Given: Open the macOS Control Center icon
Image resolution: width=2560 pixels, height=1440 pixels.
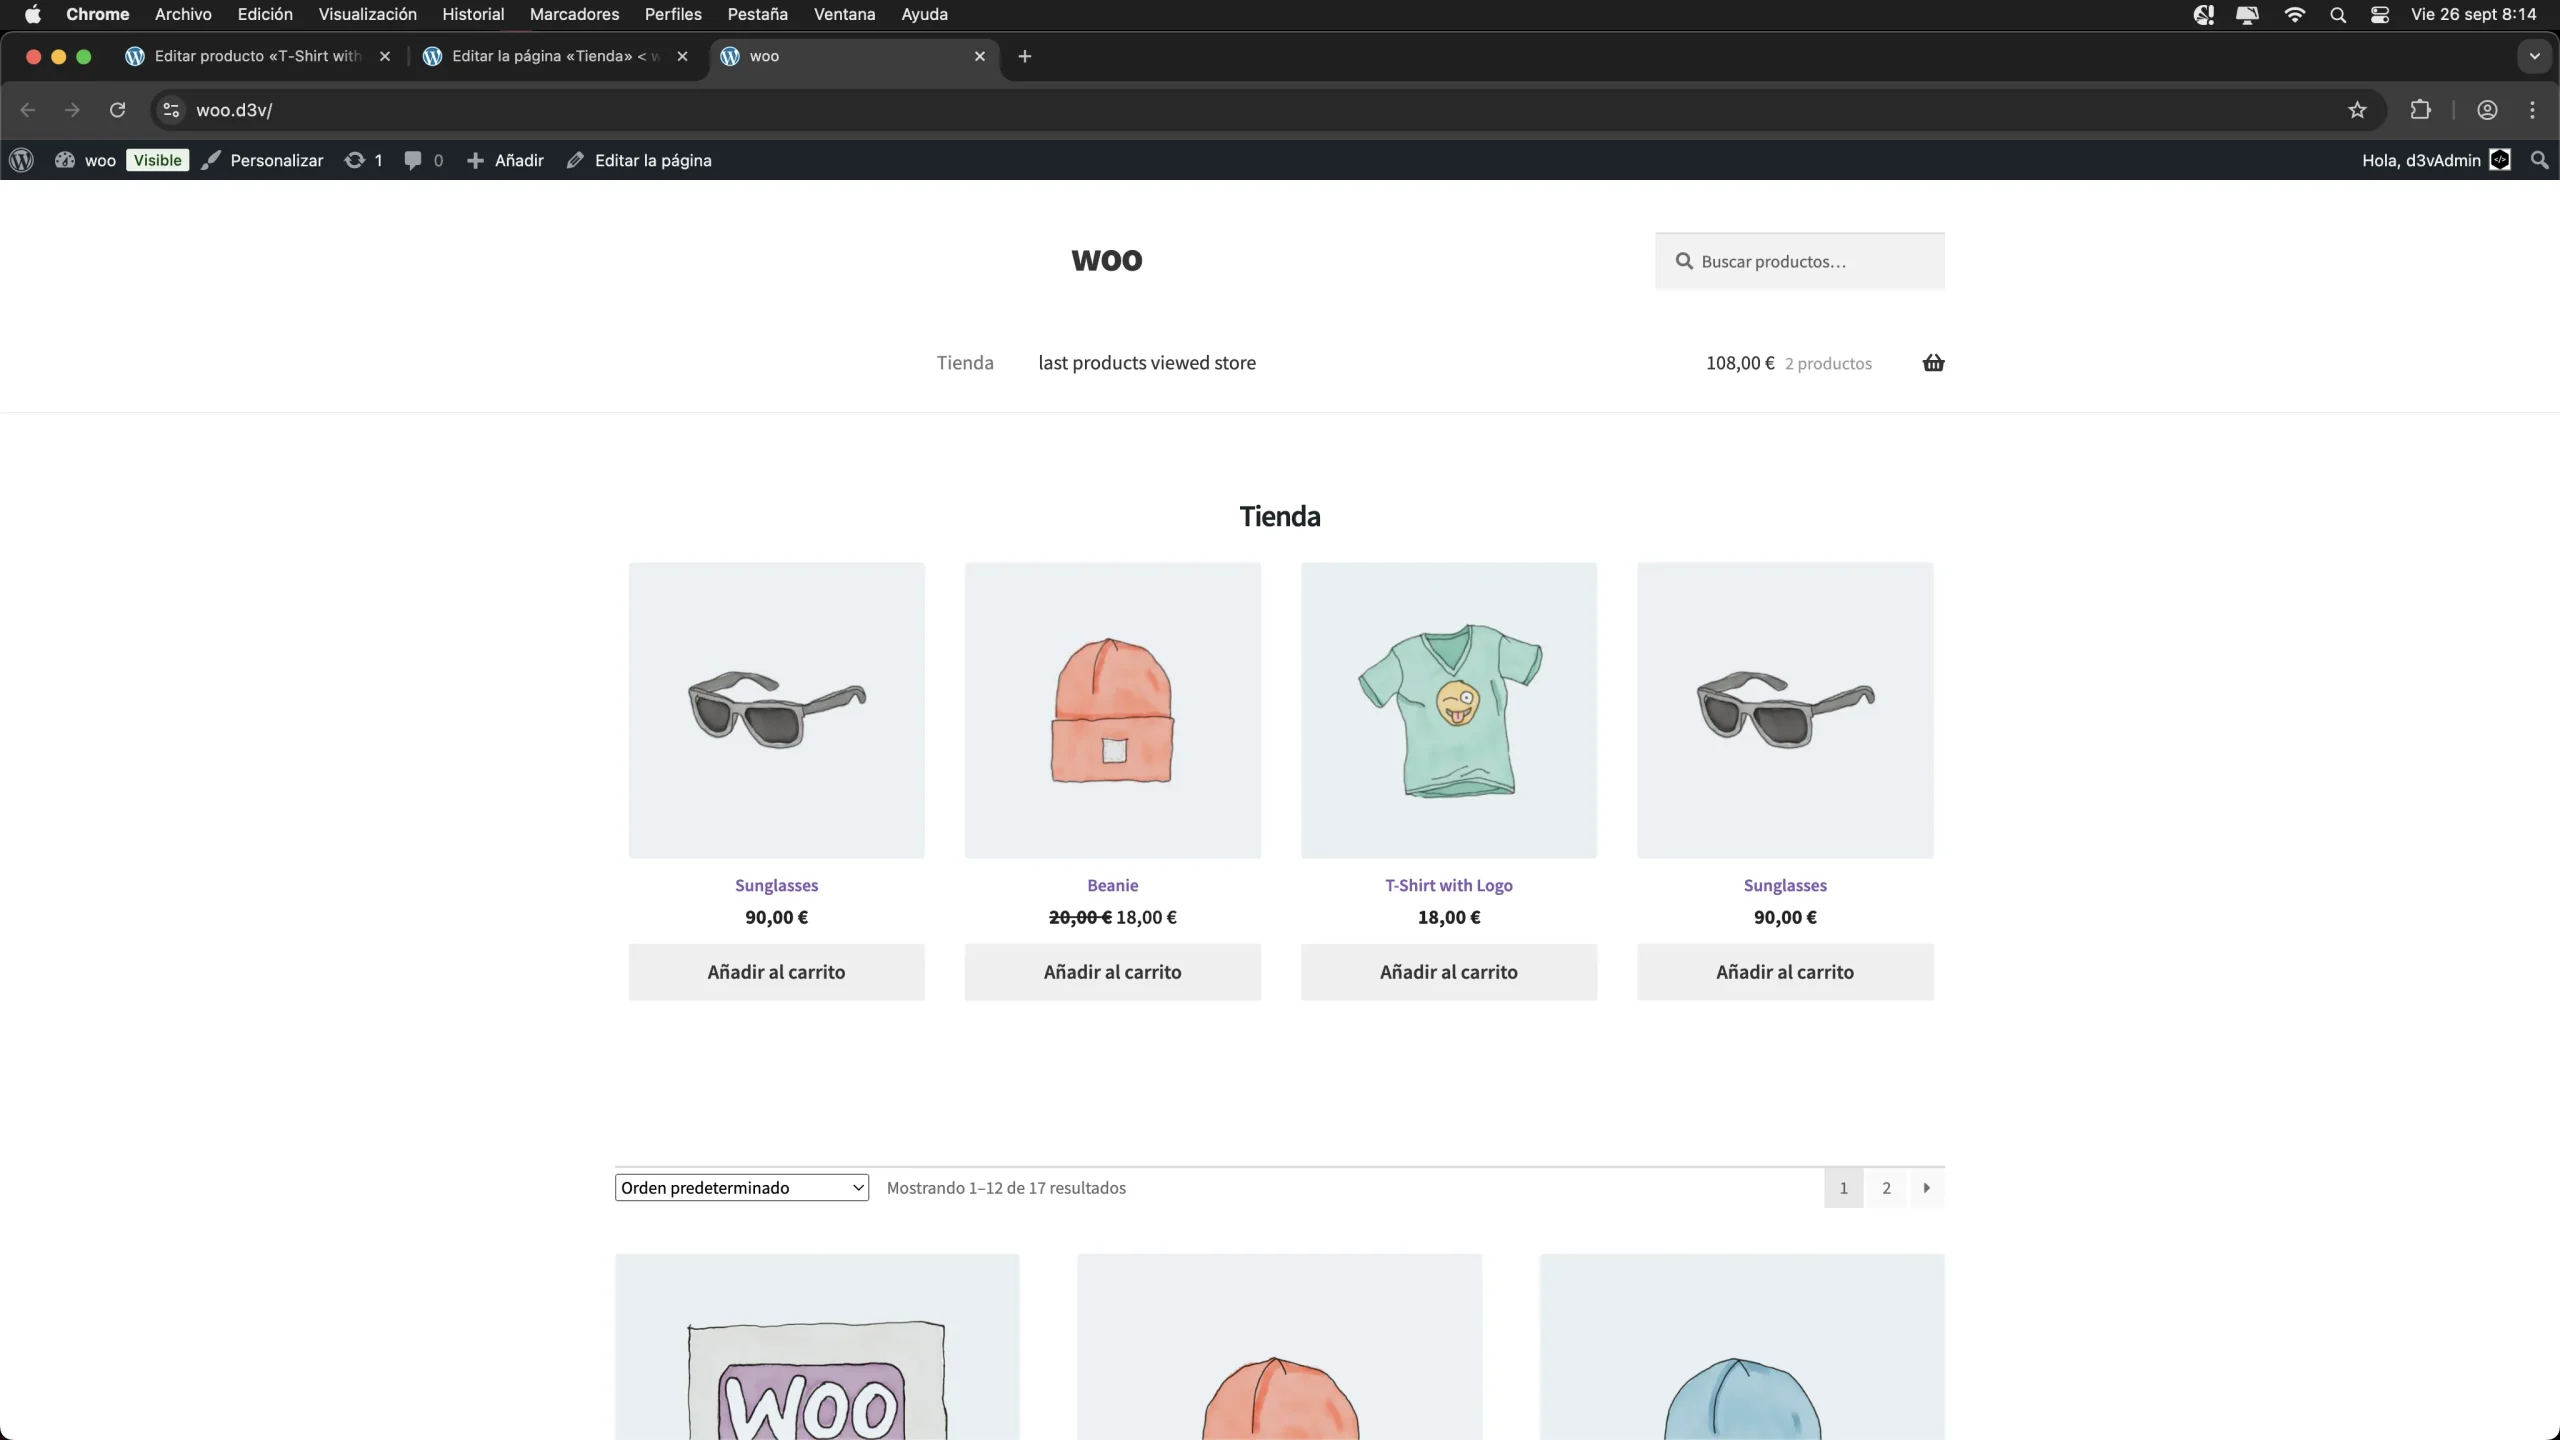Looking at the screenshot, I should [2379, 14].
